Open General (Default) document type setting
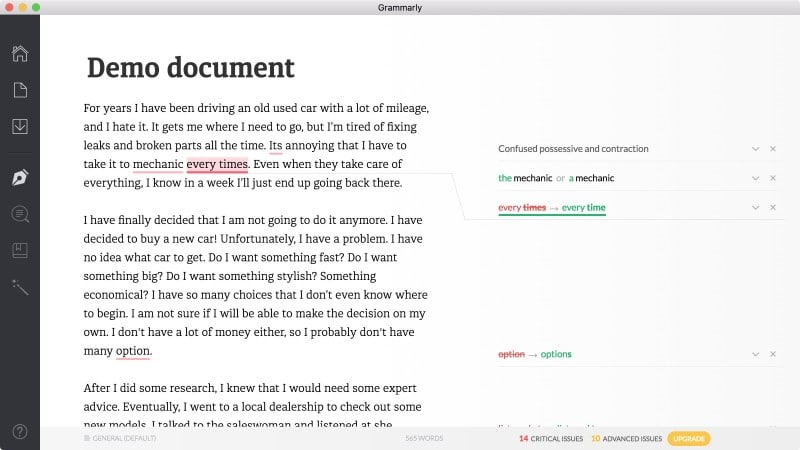The height and width of the screenshot is (450, 800). pos(120,438)
